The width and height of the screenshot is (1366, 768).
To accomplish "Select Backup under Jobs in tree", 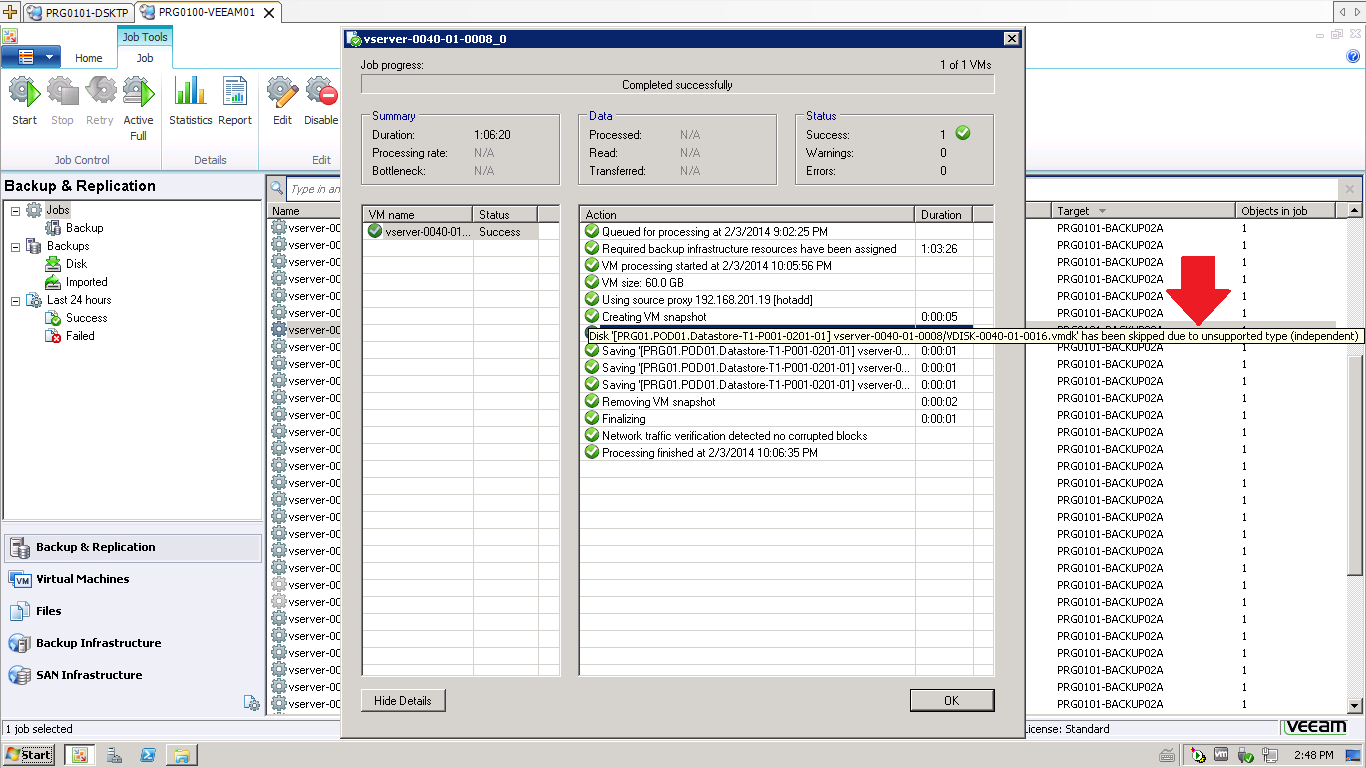I will pos(84,228).
